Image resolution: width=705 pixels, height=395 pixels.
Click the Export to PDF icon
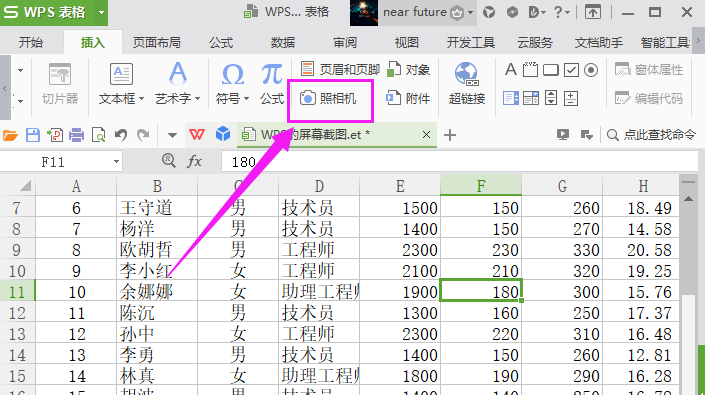tap(55, 135)
